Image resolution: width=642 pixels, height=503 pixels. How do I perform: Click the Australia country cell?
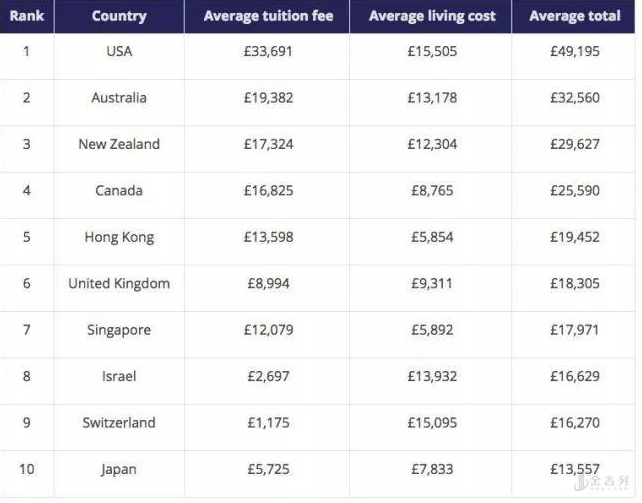(x=119, y=98)
